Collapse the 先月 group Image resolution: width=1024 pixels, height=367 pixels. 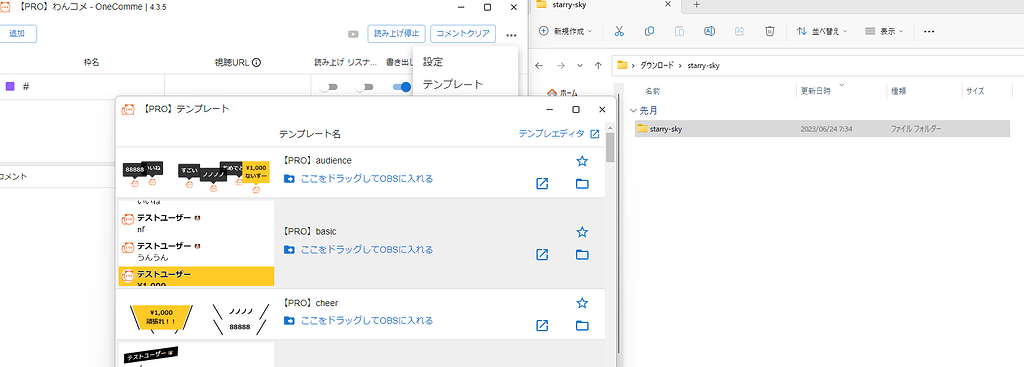coord(633,110)
